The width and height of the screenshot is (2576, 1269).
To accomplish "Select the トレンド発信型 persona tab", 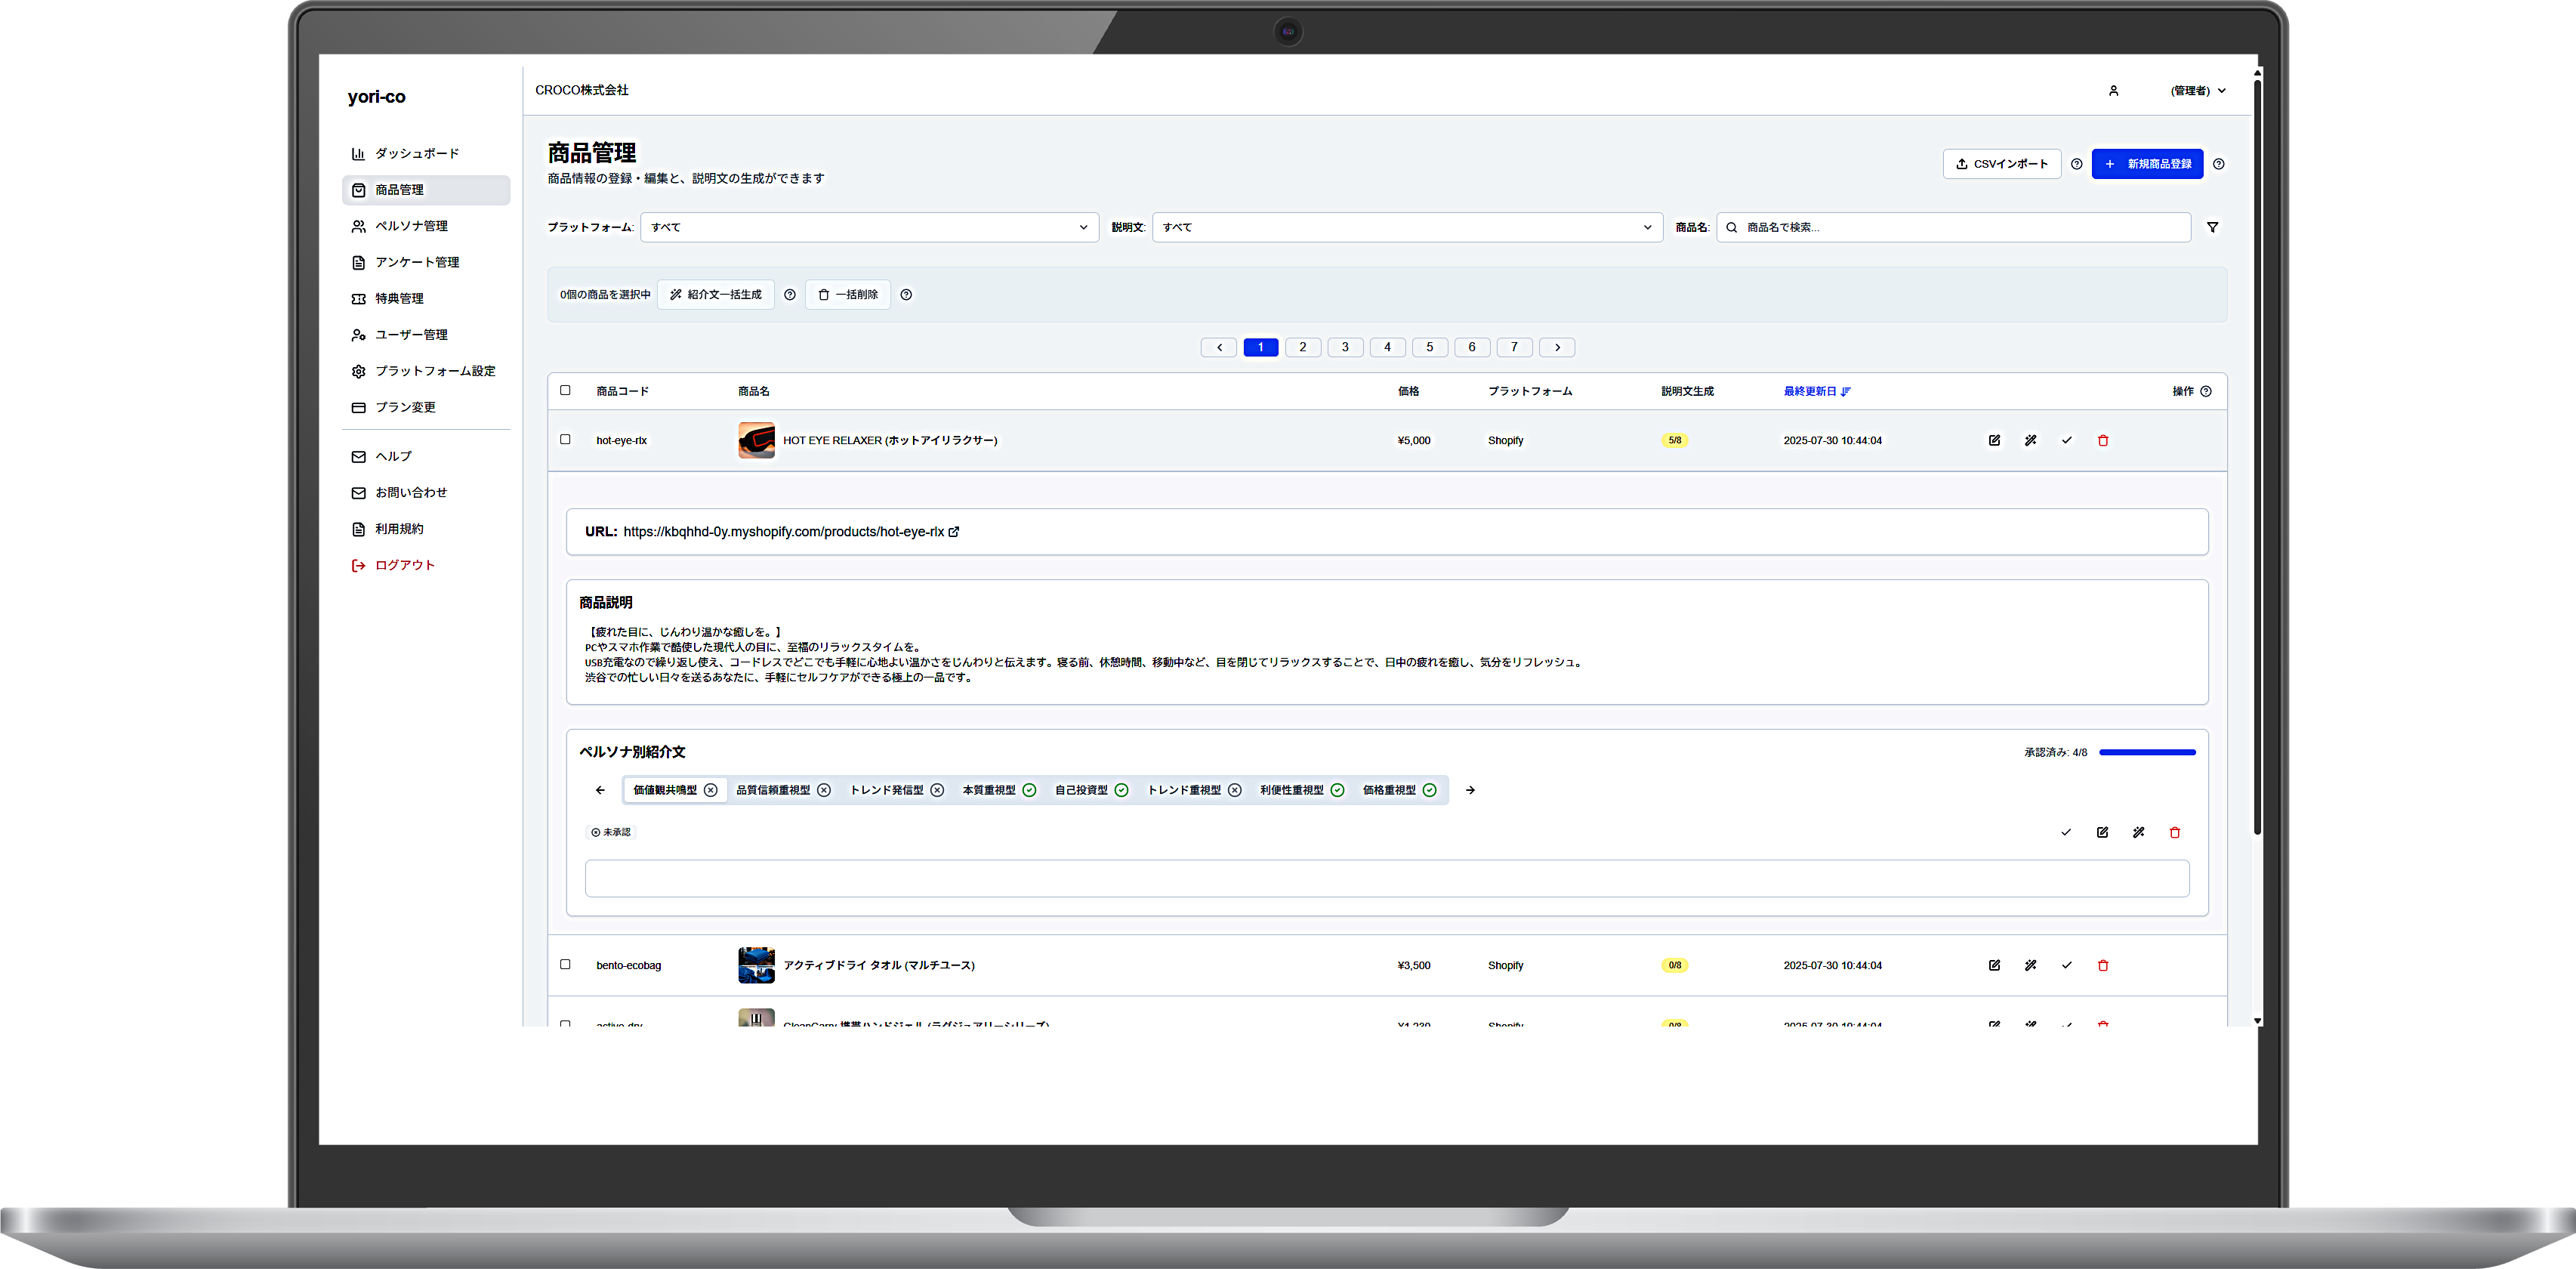I will [x=896, y=790].
